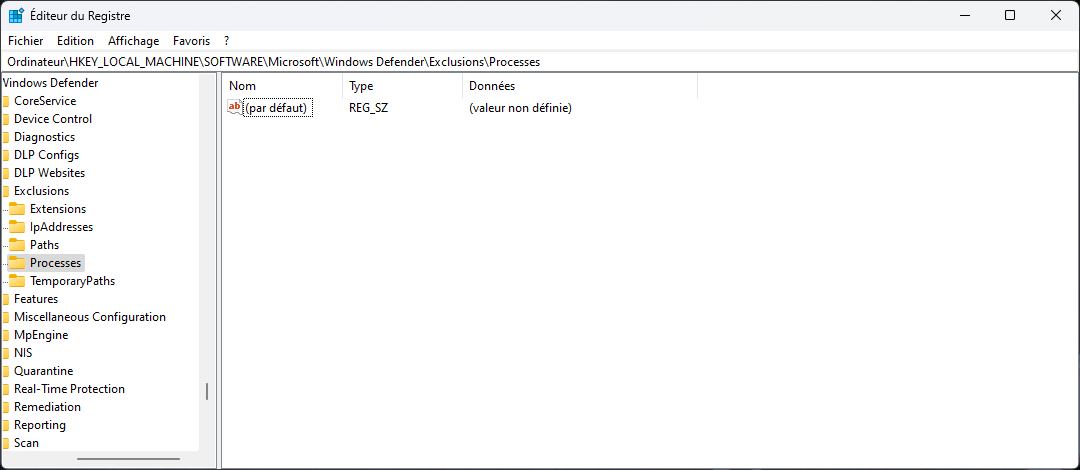Open the Affichage menu
The width and height of the screenshot is (1080, 470).
[x=134, y=41]
